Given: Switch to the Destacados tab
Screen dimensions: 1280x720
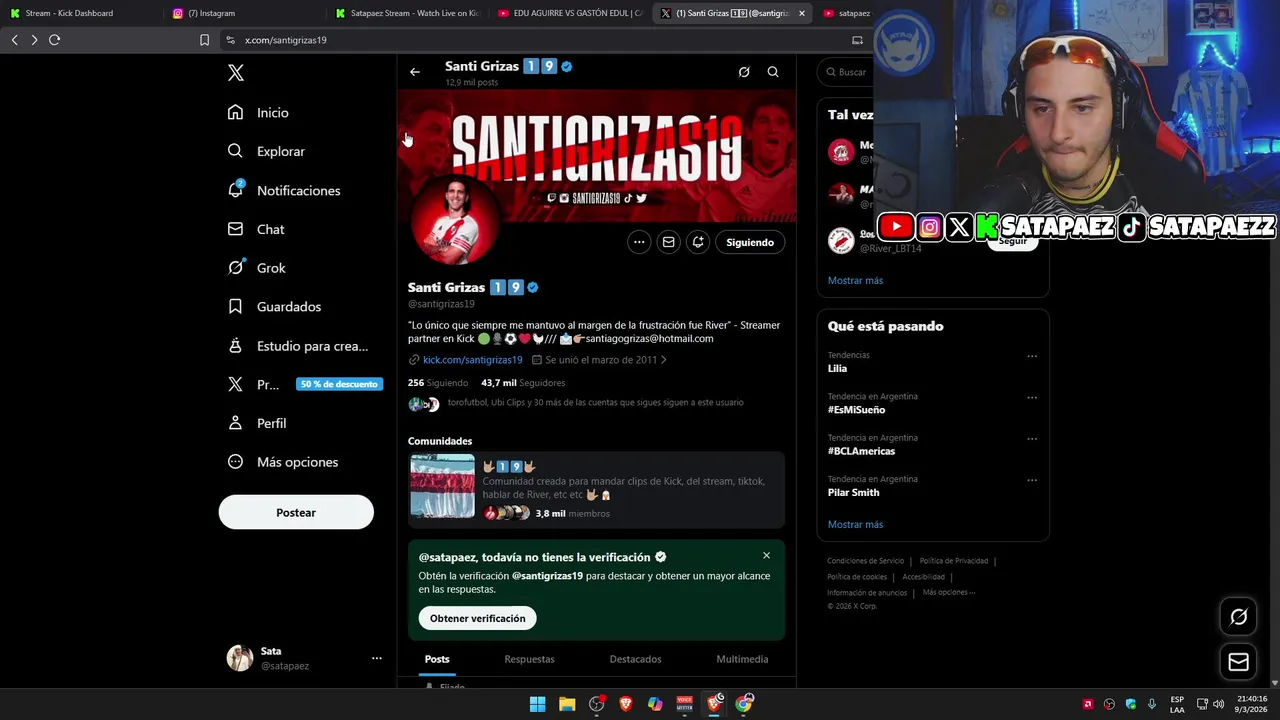Looking at the screenshot, I should pyautogui.click(x=636, y=659).
